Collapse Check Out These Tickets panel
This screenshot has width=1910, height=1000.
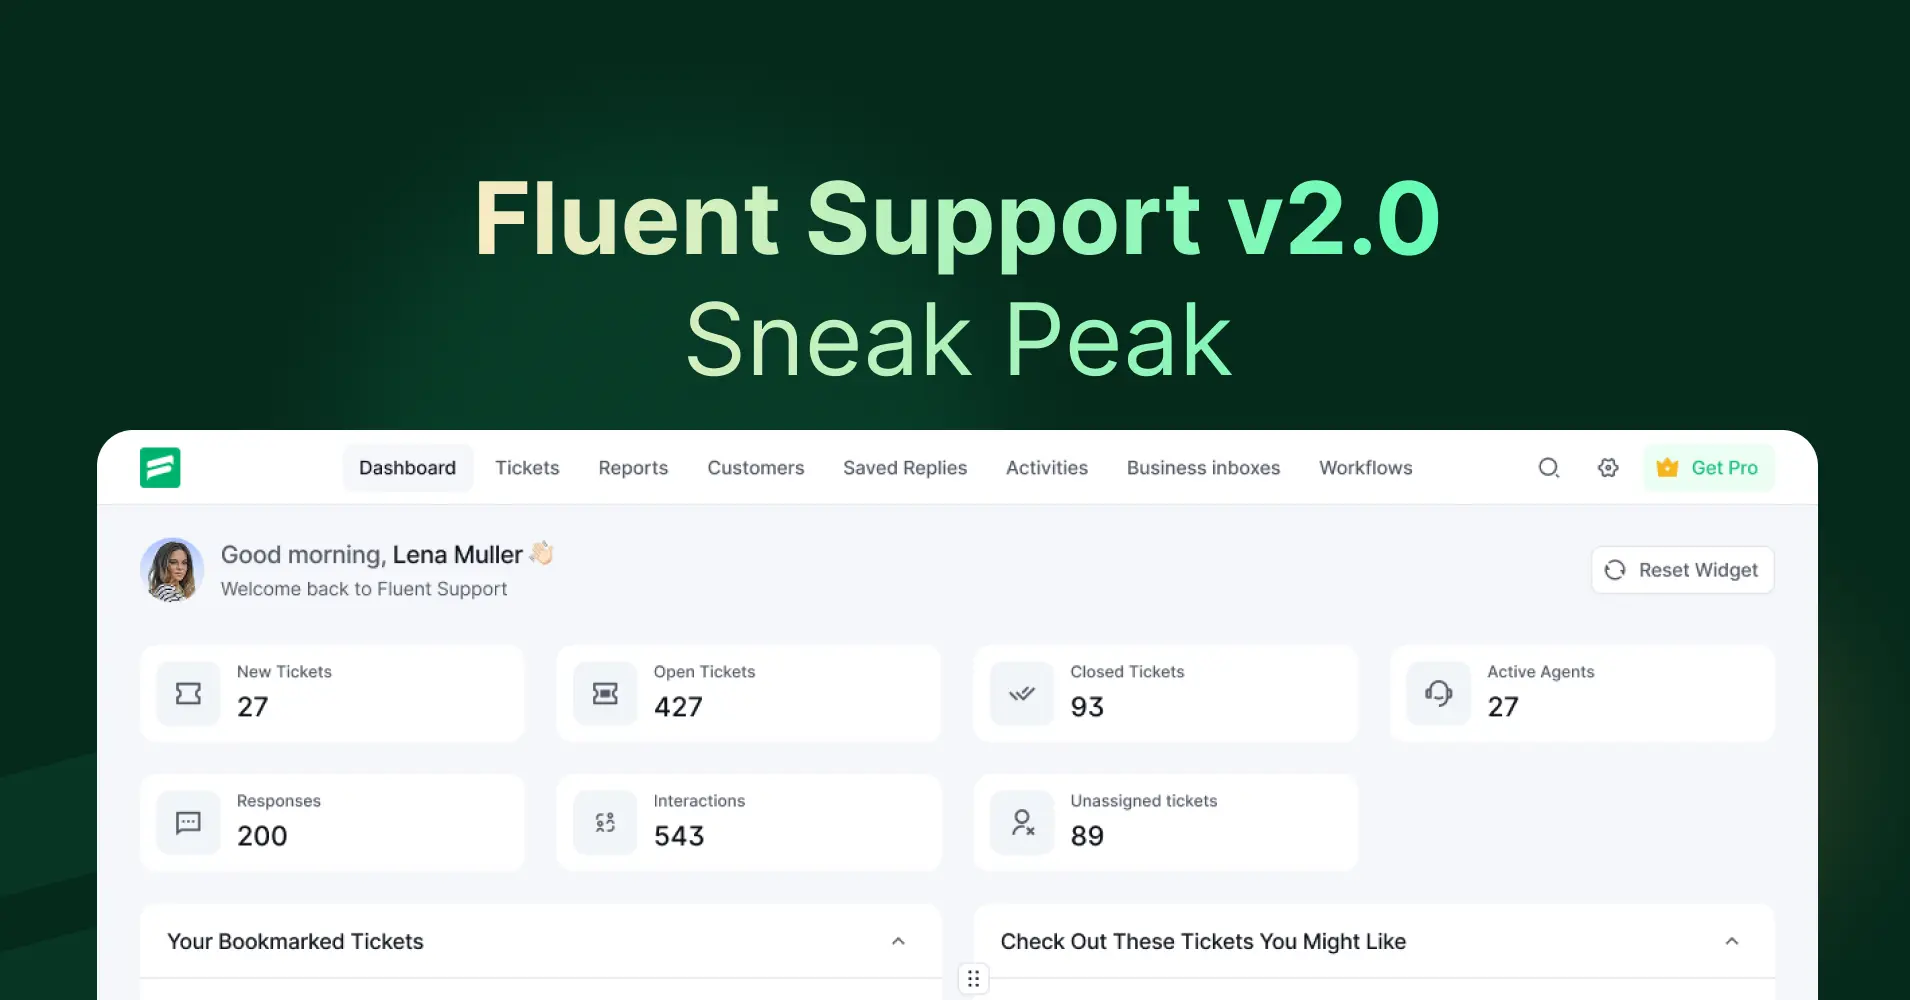pos(1732,941)
